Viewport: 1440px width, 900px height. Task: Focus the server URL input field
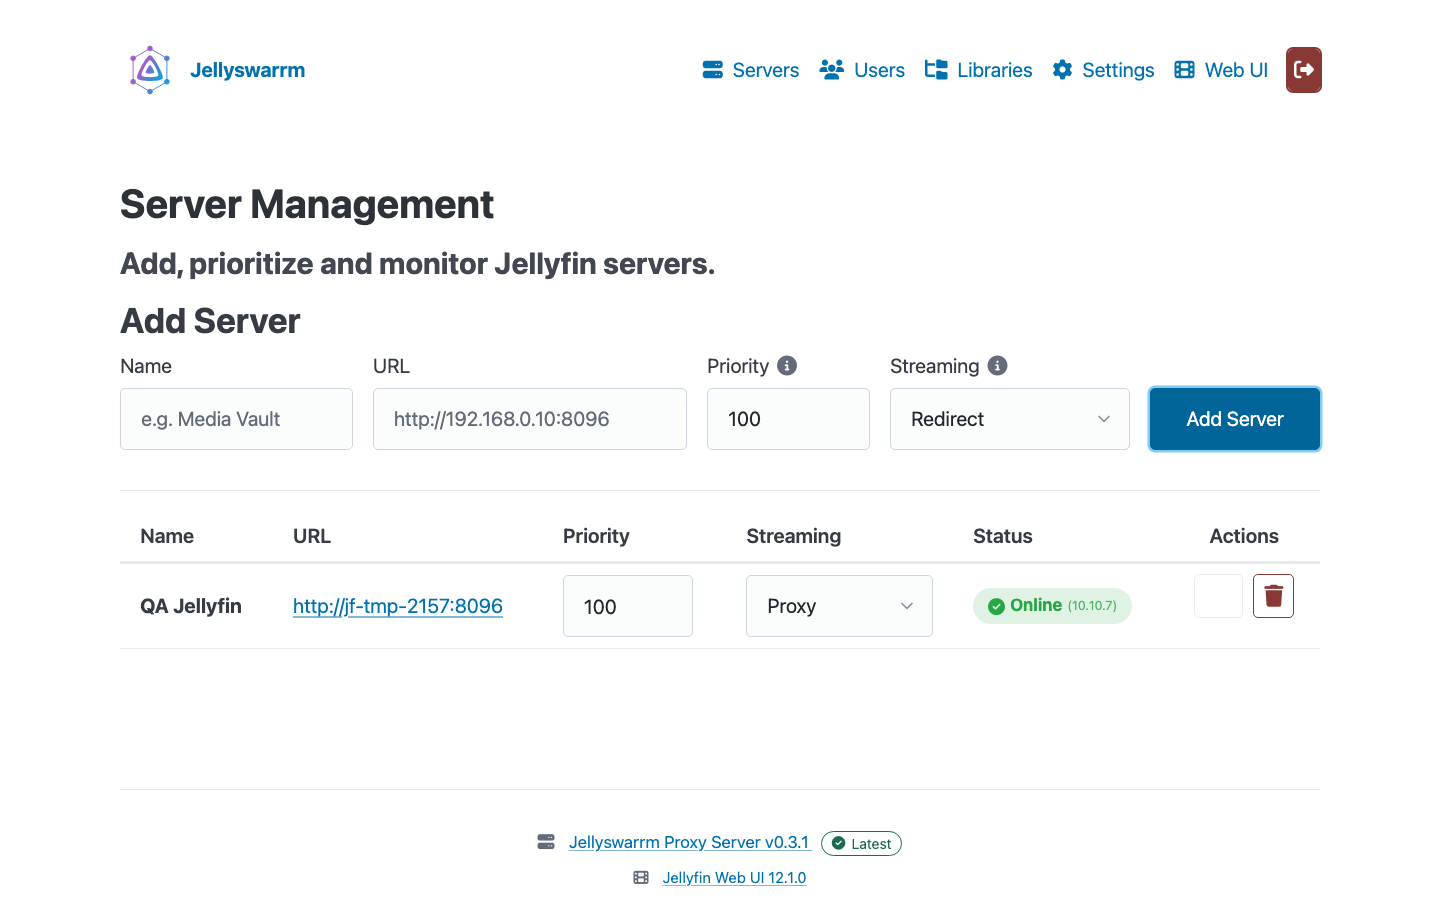coord(530,419)
